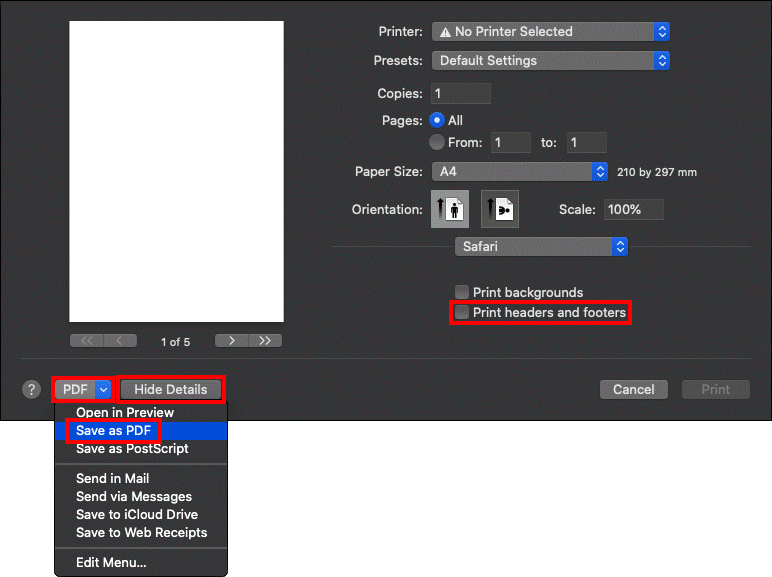This screenshot has width=772, height=577.
Task: Select the From page range radio button
Action: 436,143
